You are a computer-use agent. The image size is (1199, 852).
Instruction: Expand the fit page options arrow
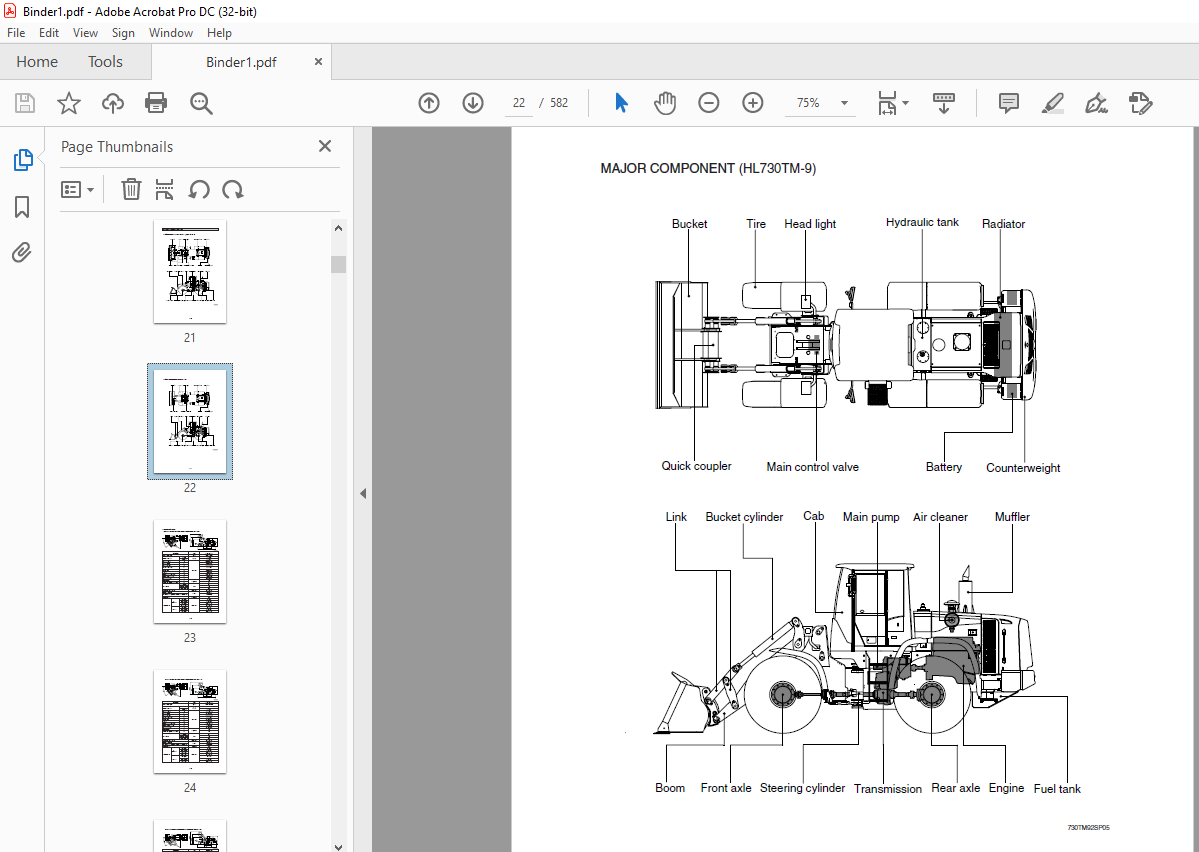click(x=905, y=102)
